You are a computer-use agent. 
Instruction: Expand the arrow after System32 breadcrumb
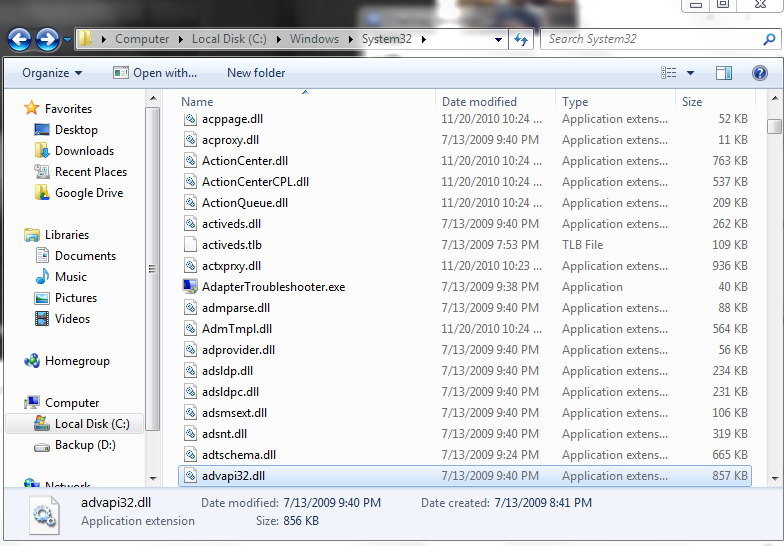coord(424,39)
